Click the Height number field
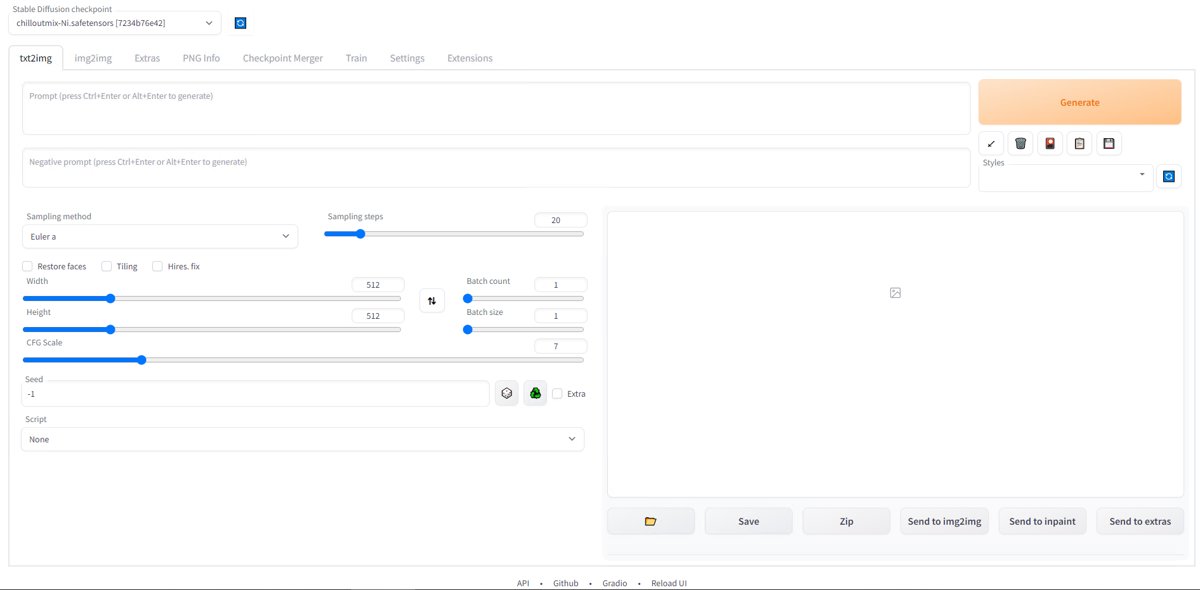The height and width of the screenshot is (590, 1200). click(378, 316)
